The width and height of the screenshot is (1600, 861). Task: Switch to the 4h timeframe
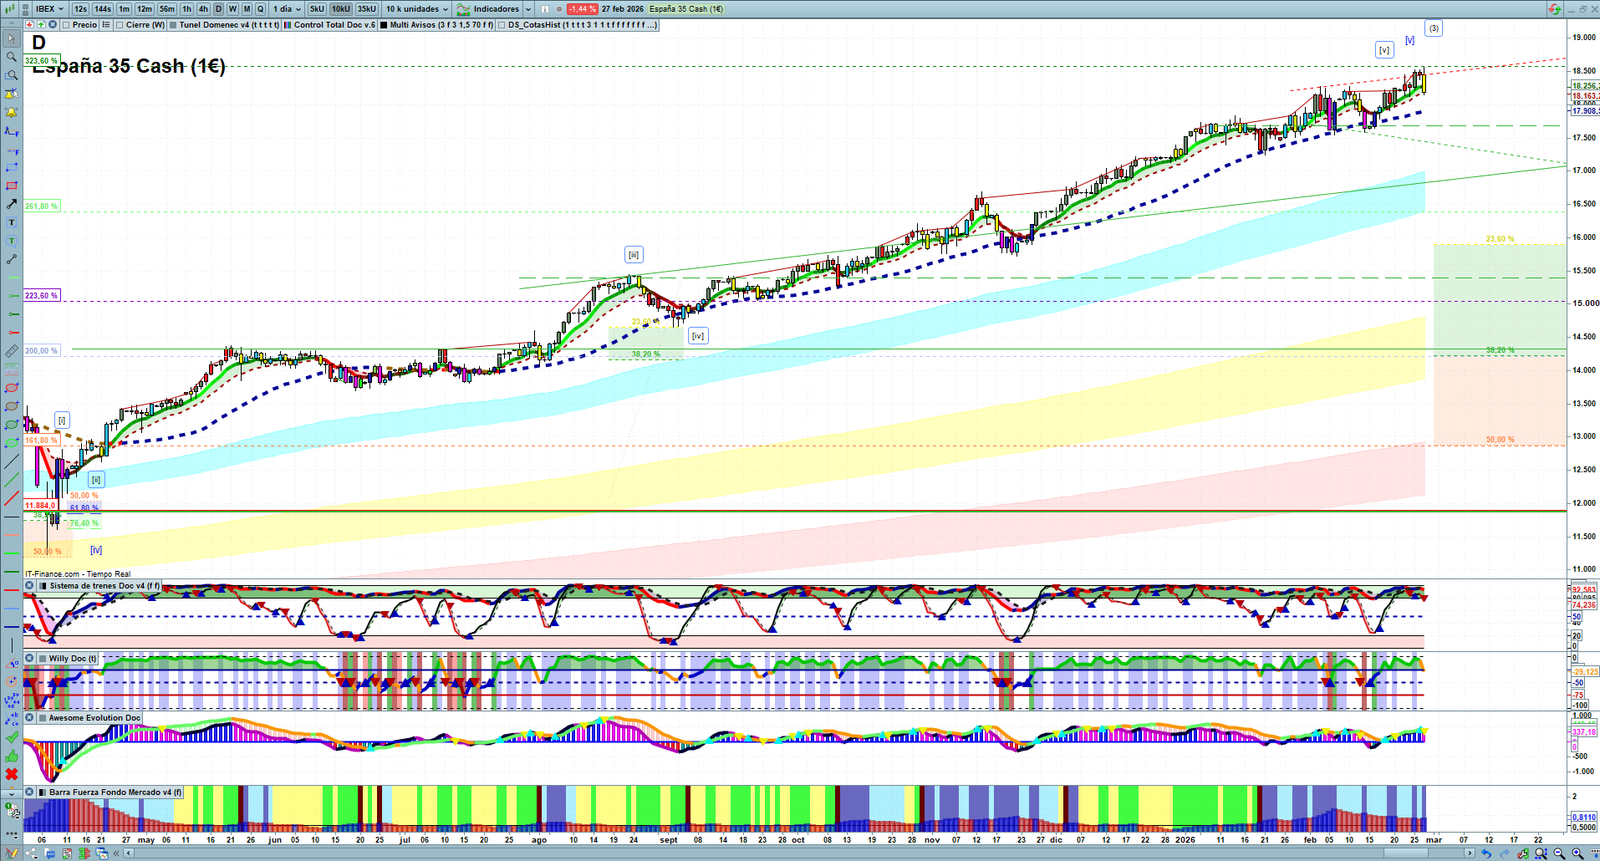[203, 9]
